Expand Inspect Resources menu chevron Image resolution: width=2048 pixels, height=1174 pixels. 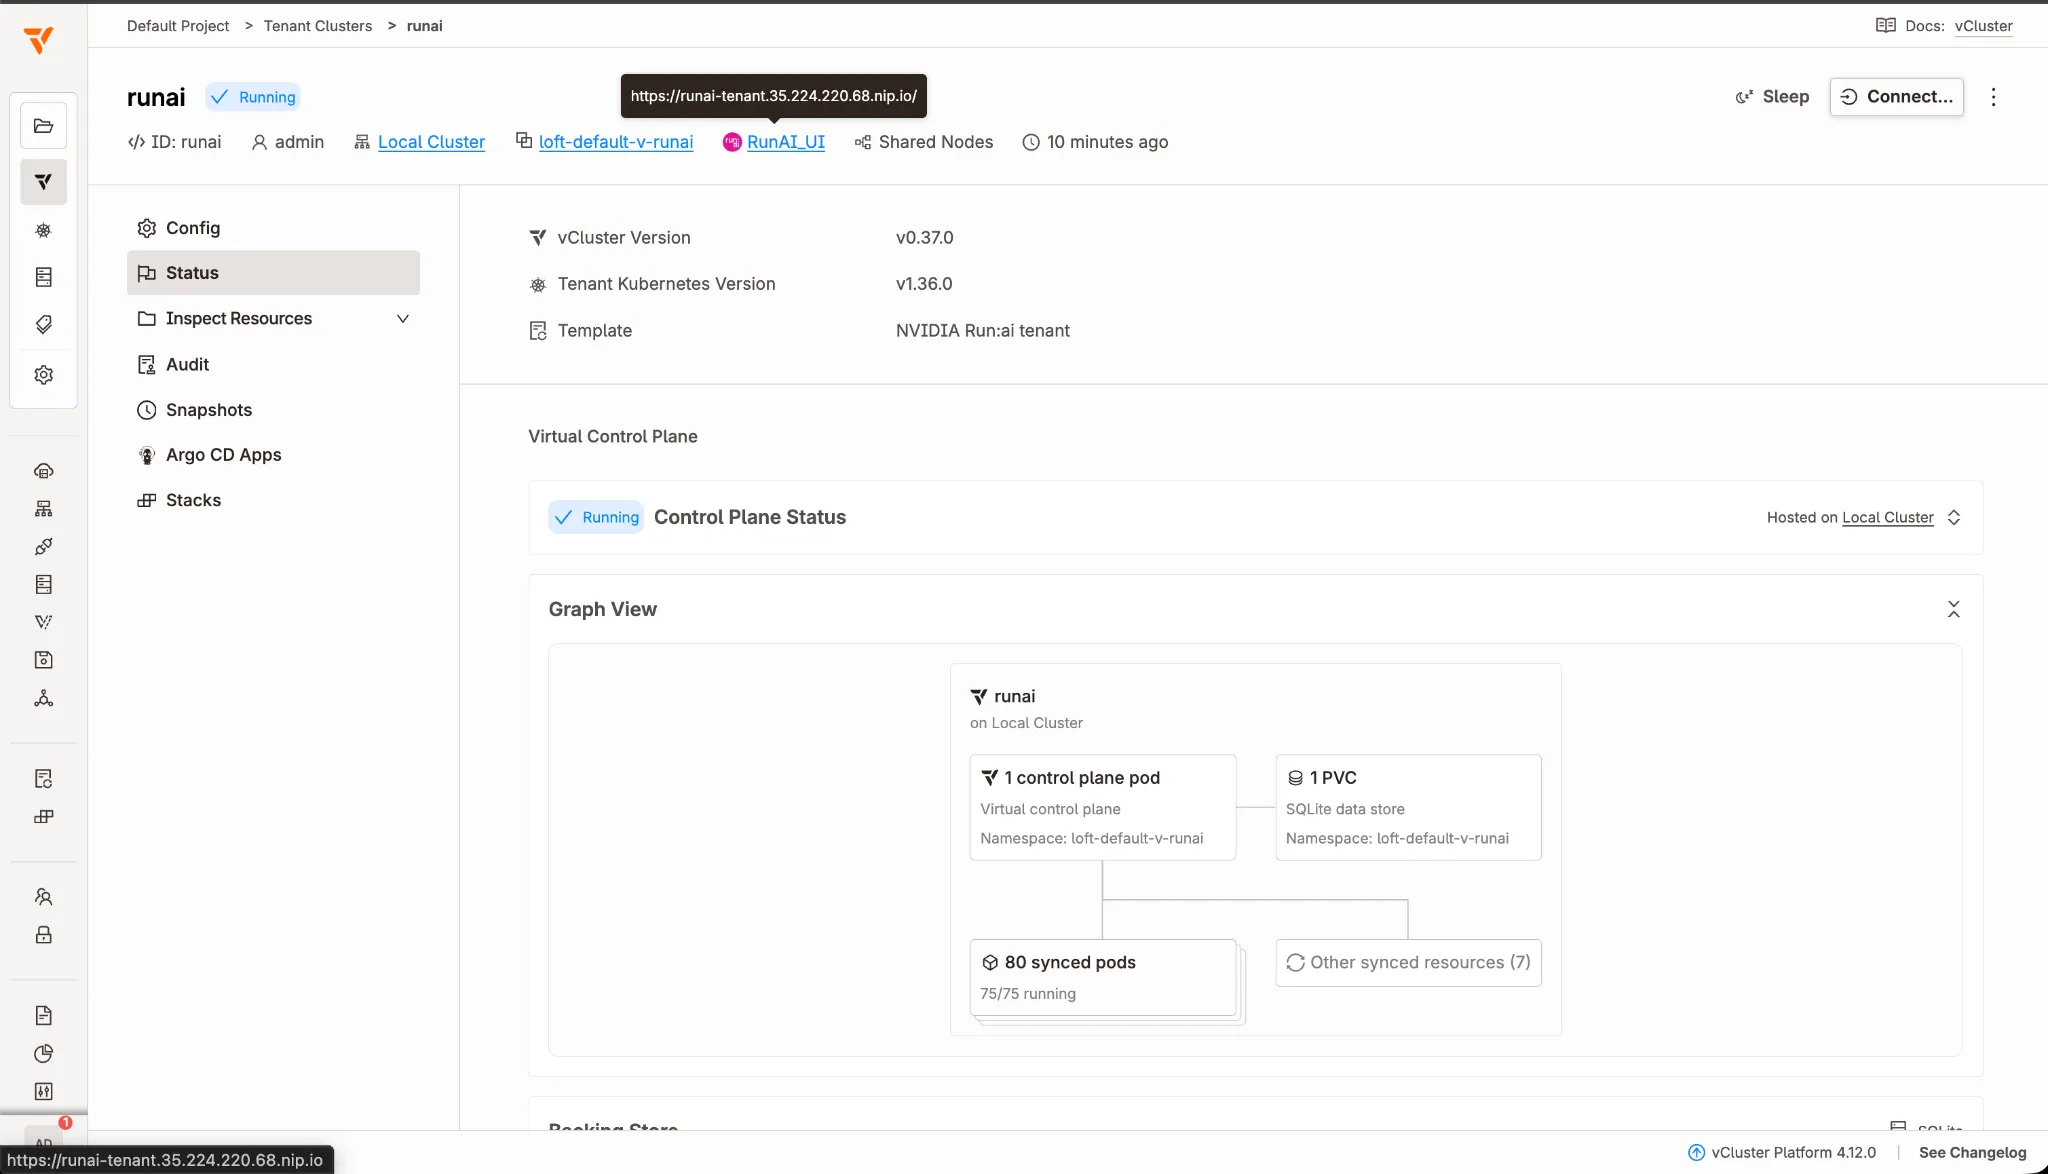403,319
